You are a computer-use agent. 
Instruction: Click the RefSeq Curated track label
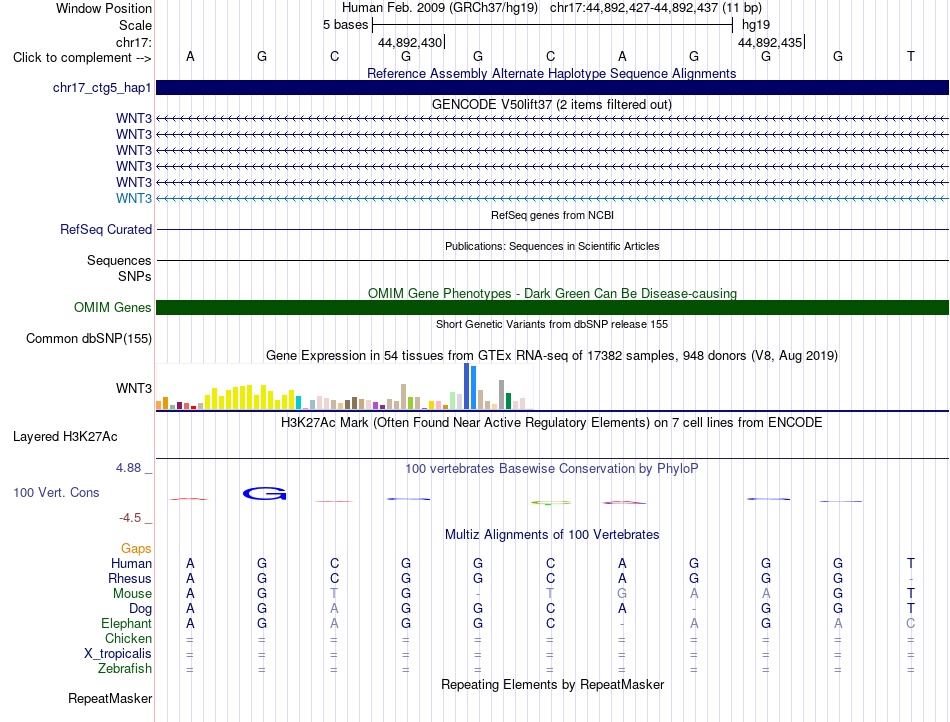pos(106,230)
